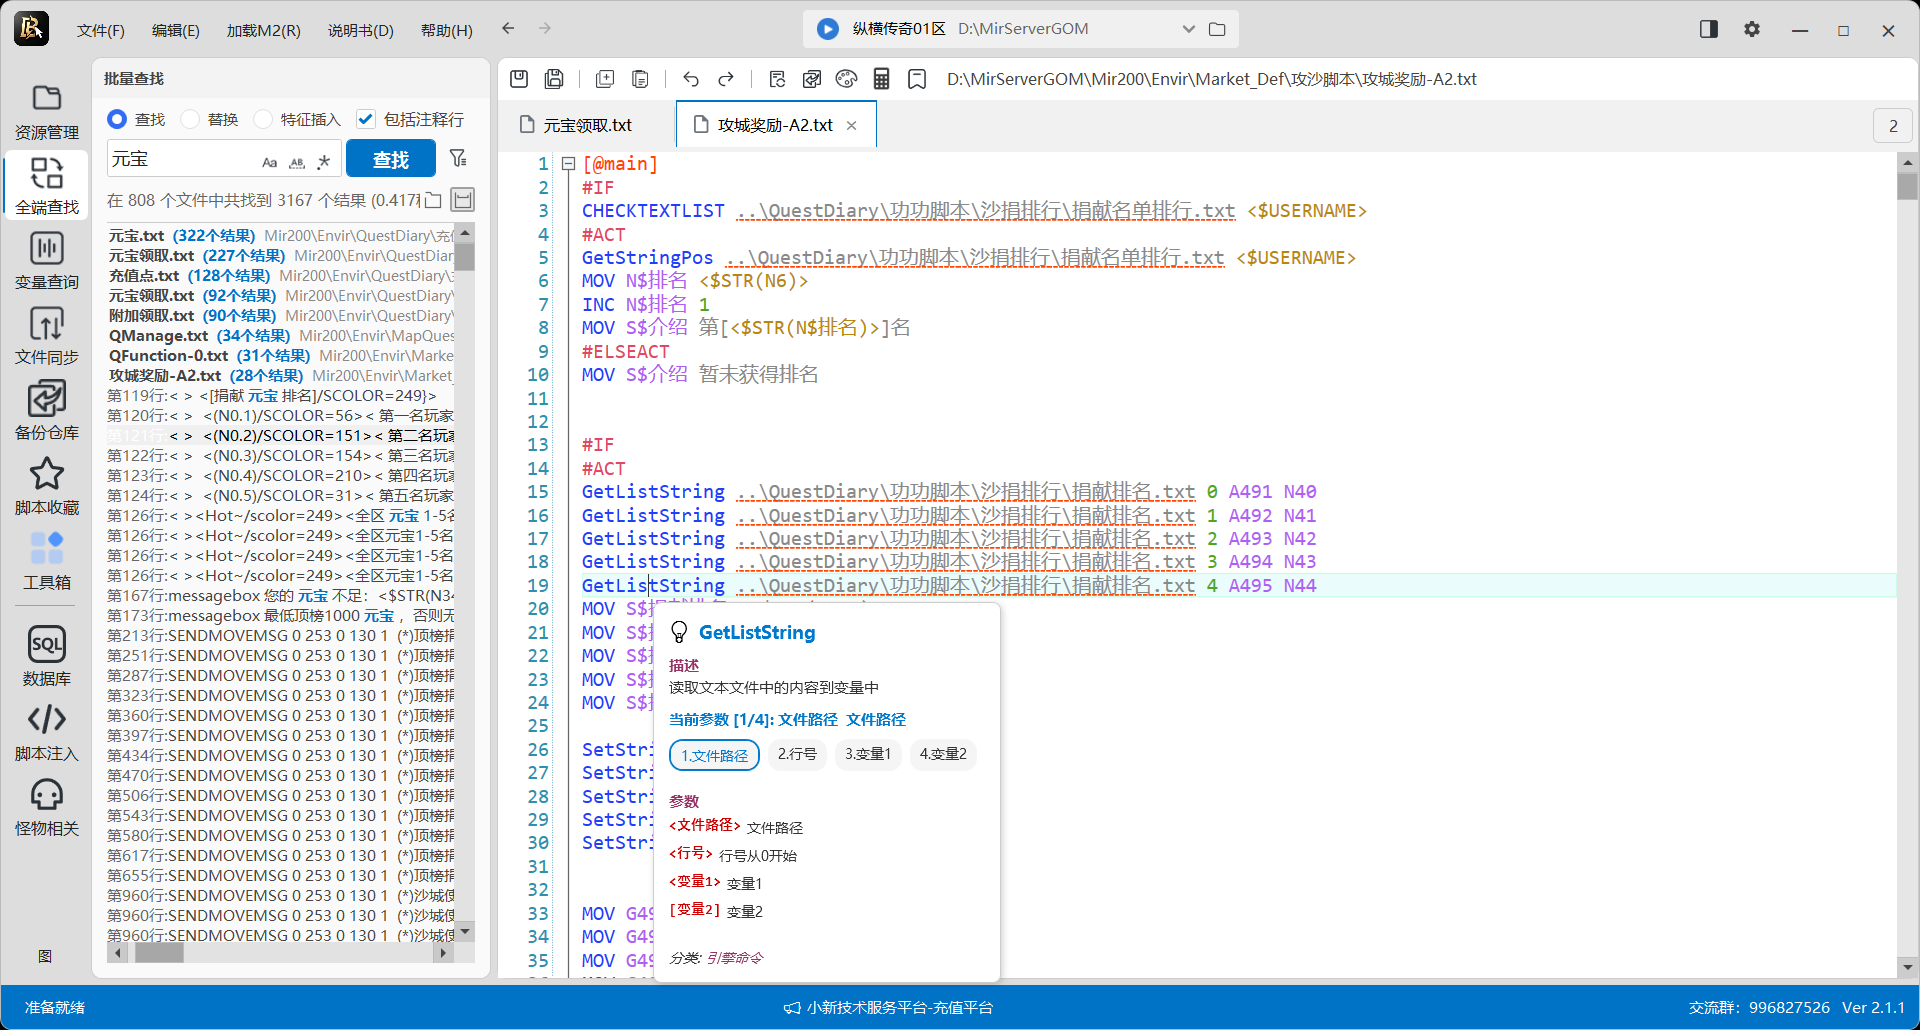Open the 备份仓库 backup repository panel
The image size is (1920, 1030).
coord(46,412)
